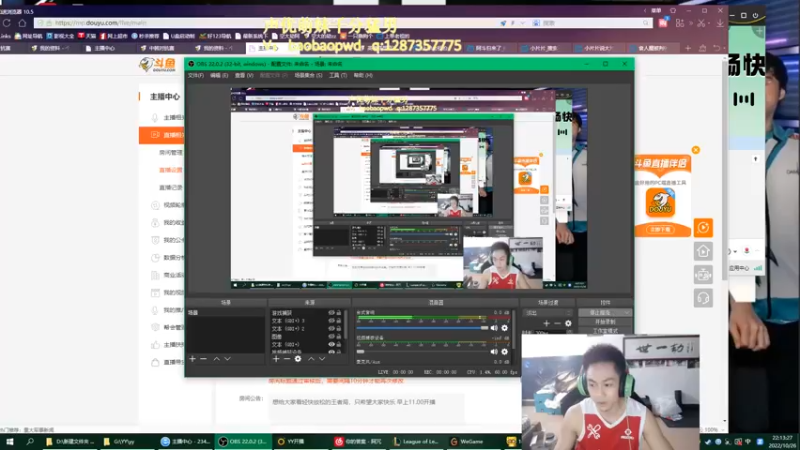This screenshot has width=800, height=450.
Task: Open the 查看(V) menu in OBS
Action: [x=244, y=76]
